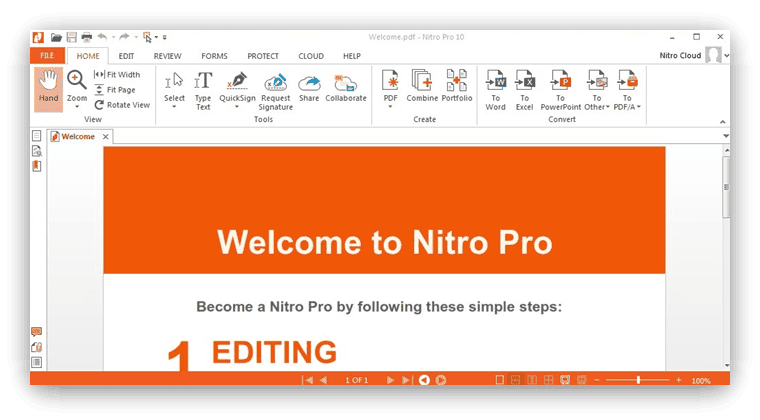Click the Nitro Pro logo icon
This screenshot has height=420, width=760.
(38, 37)
